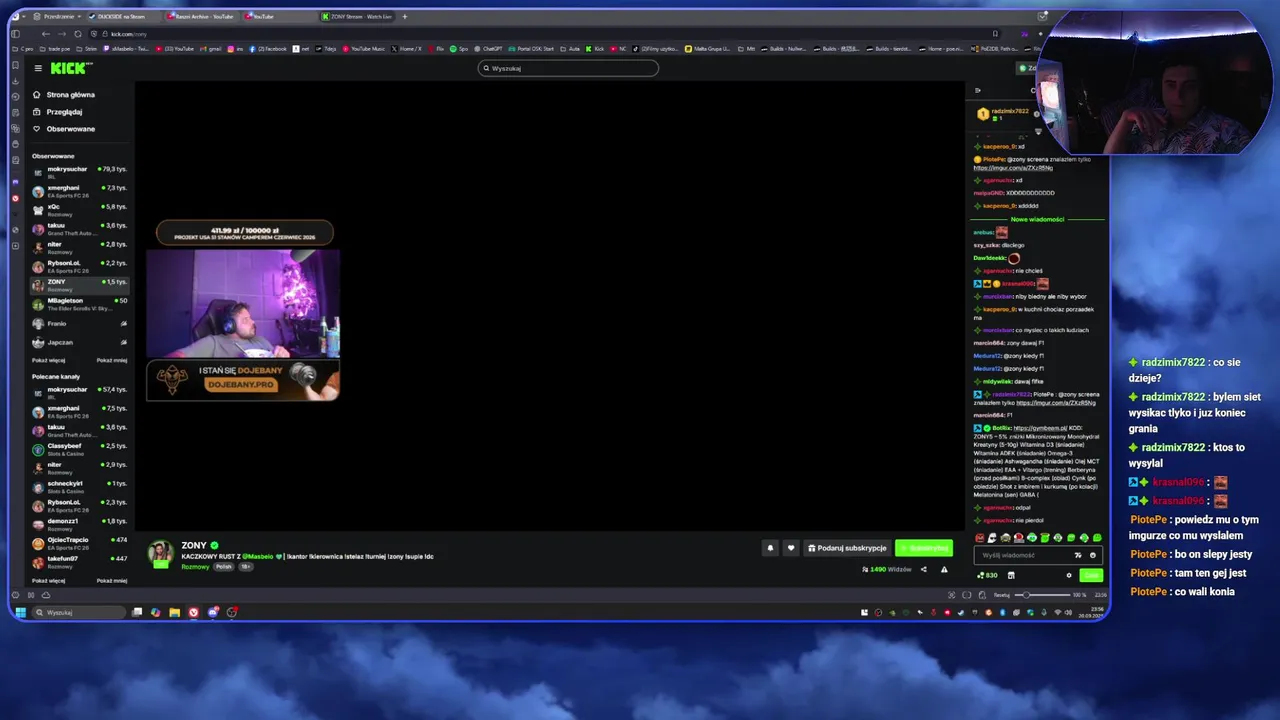Viewport: 1280px width, 720px height.
Task: Click the @Masbelo mention in title
Action: click(257, 557)
